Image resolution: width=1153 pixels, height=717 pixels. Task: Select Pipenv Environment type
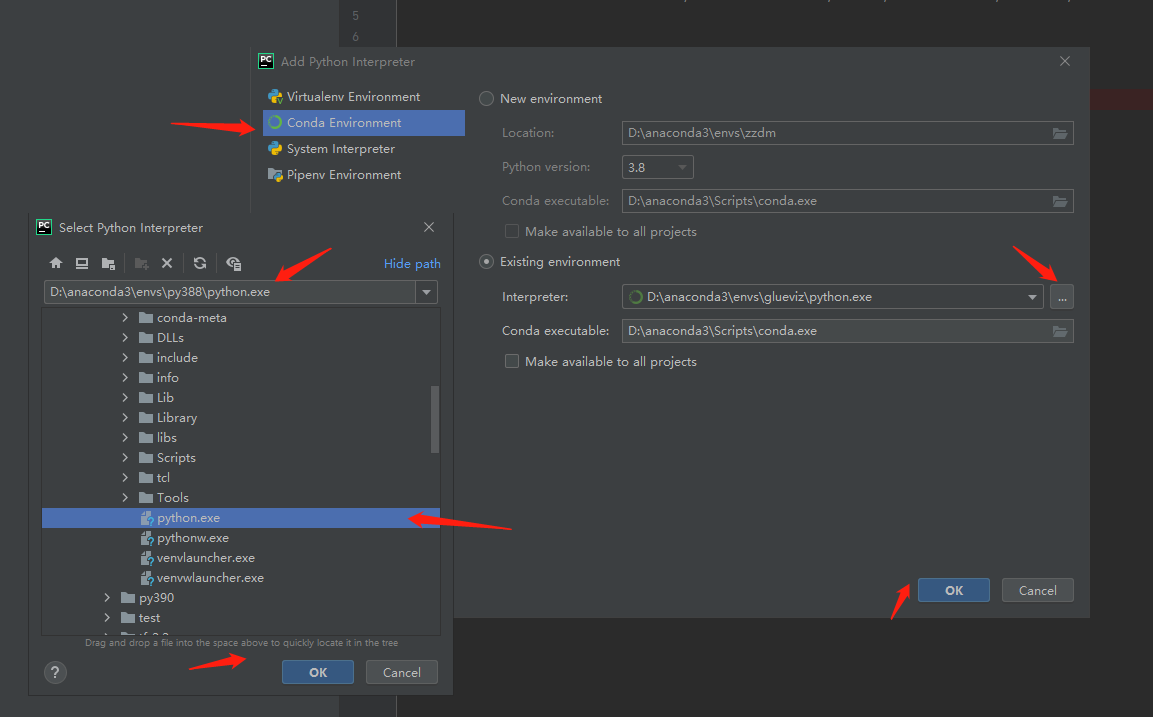pyautogui.click(x=363, y=174)
